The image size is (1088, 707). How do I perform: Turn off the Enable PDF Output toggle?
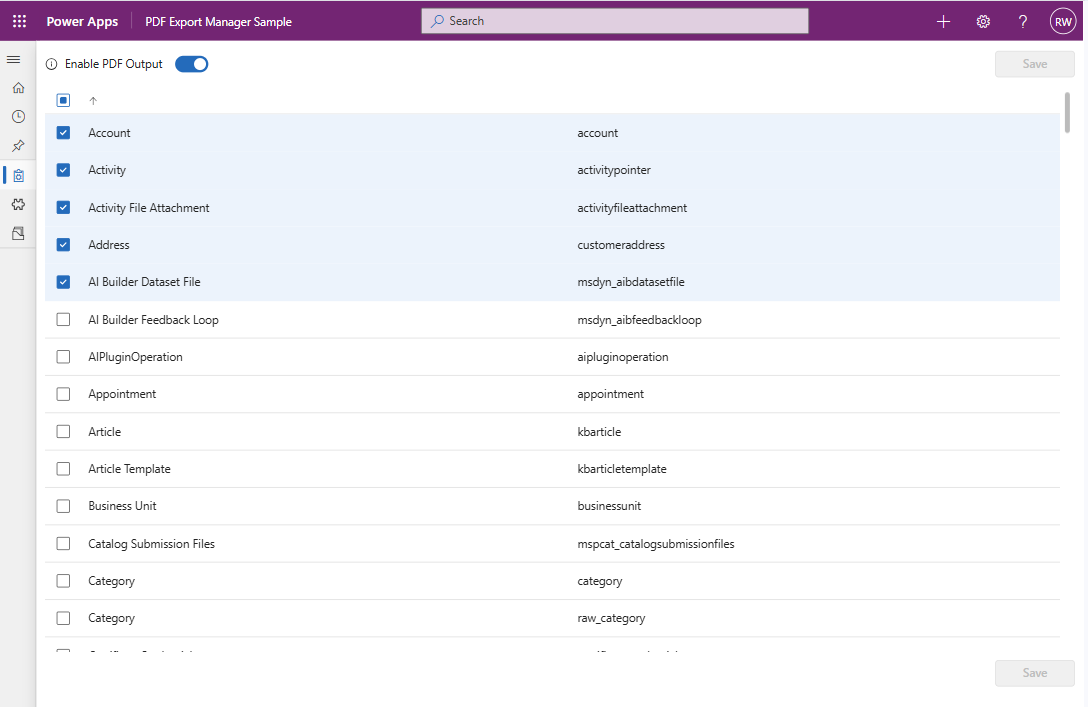[x=192, y=64]
